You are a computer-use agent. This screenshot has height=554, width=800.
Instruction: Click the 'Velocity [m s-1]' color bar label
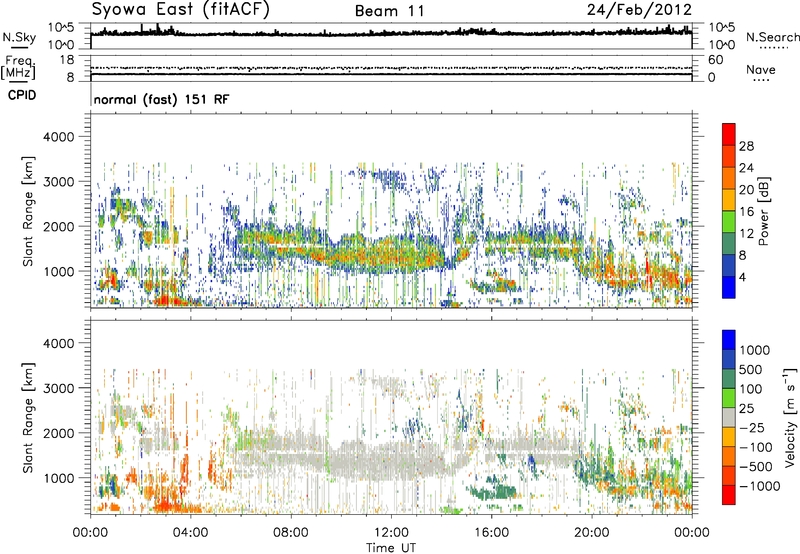coord(791,417)
